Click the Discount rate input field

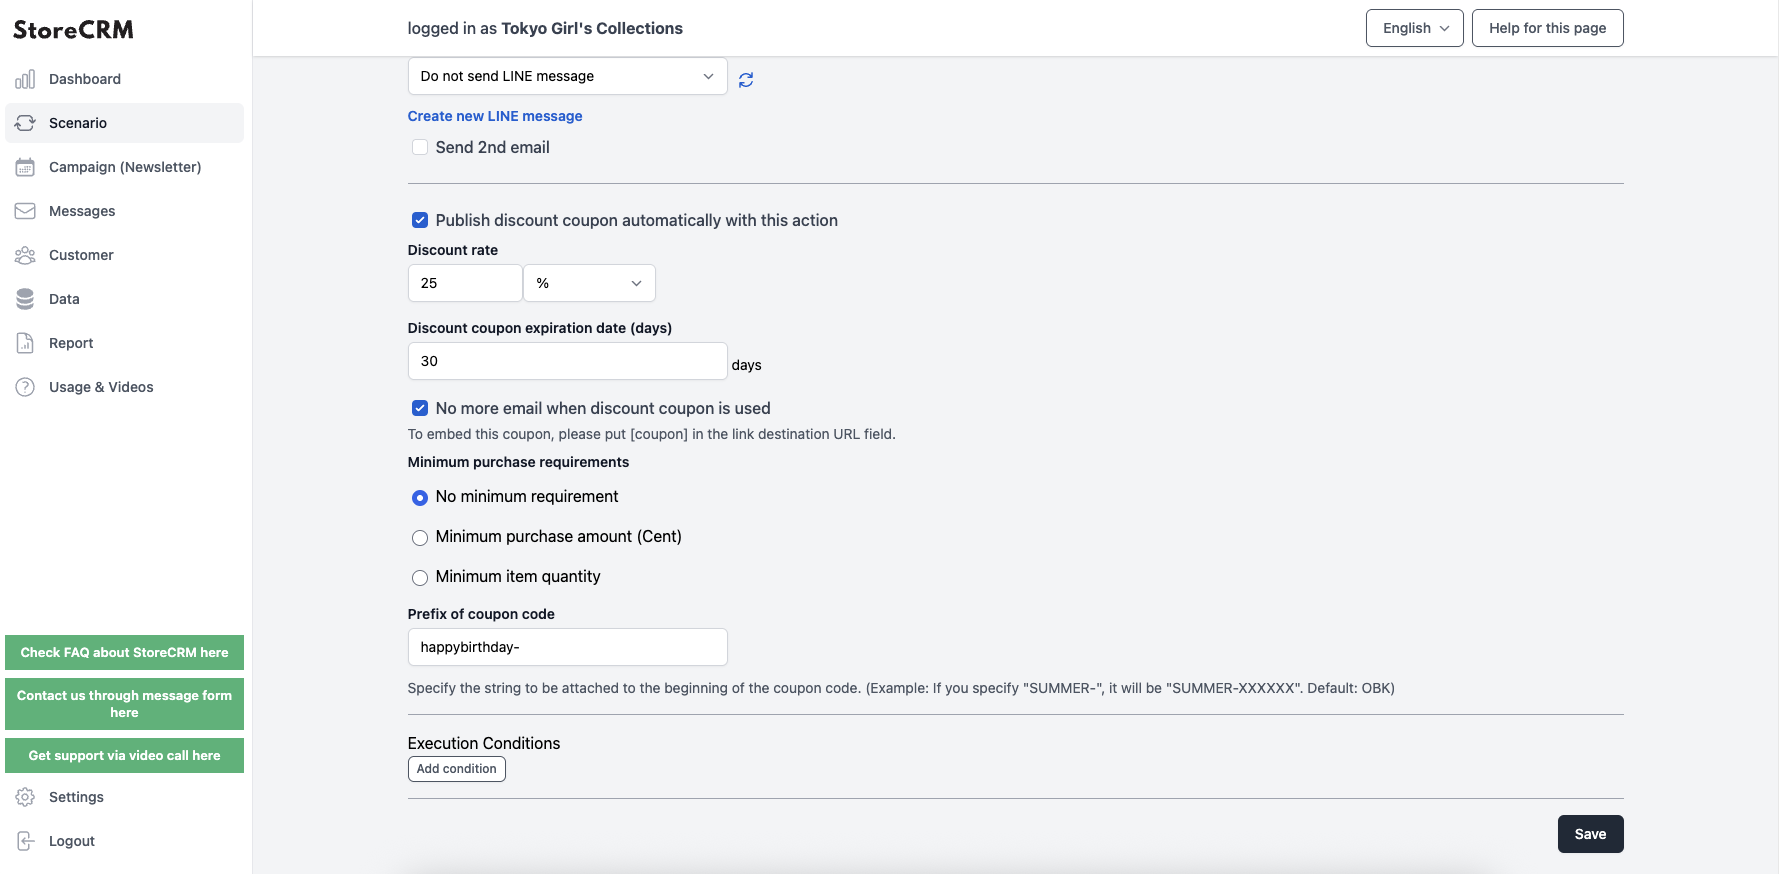[465, 283]
